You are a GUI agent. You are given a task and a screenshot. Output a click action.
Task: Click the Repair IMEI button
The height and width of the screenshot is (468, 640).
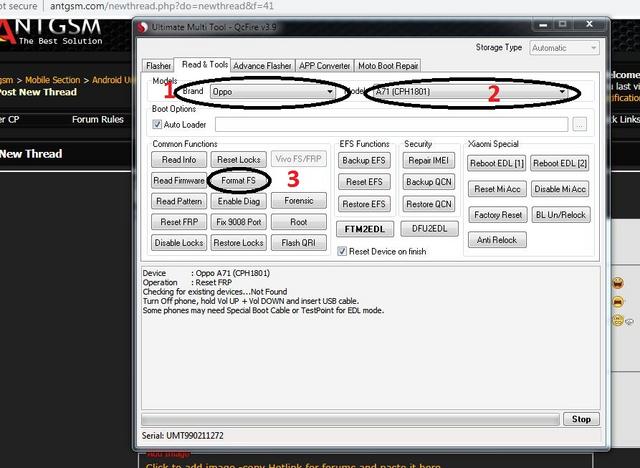(x=429, y=160)
